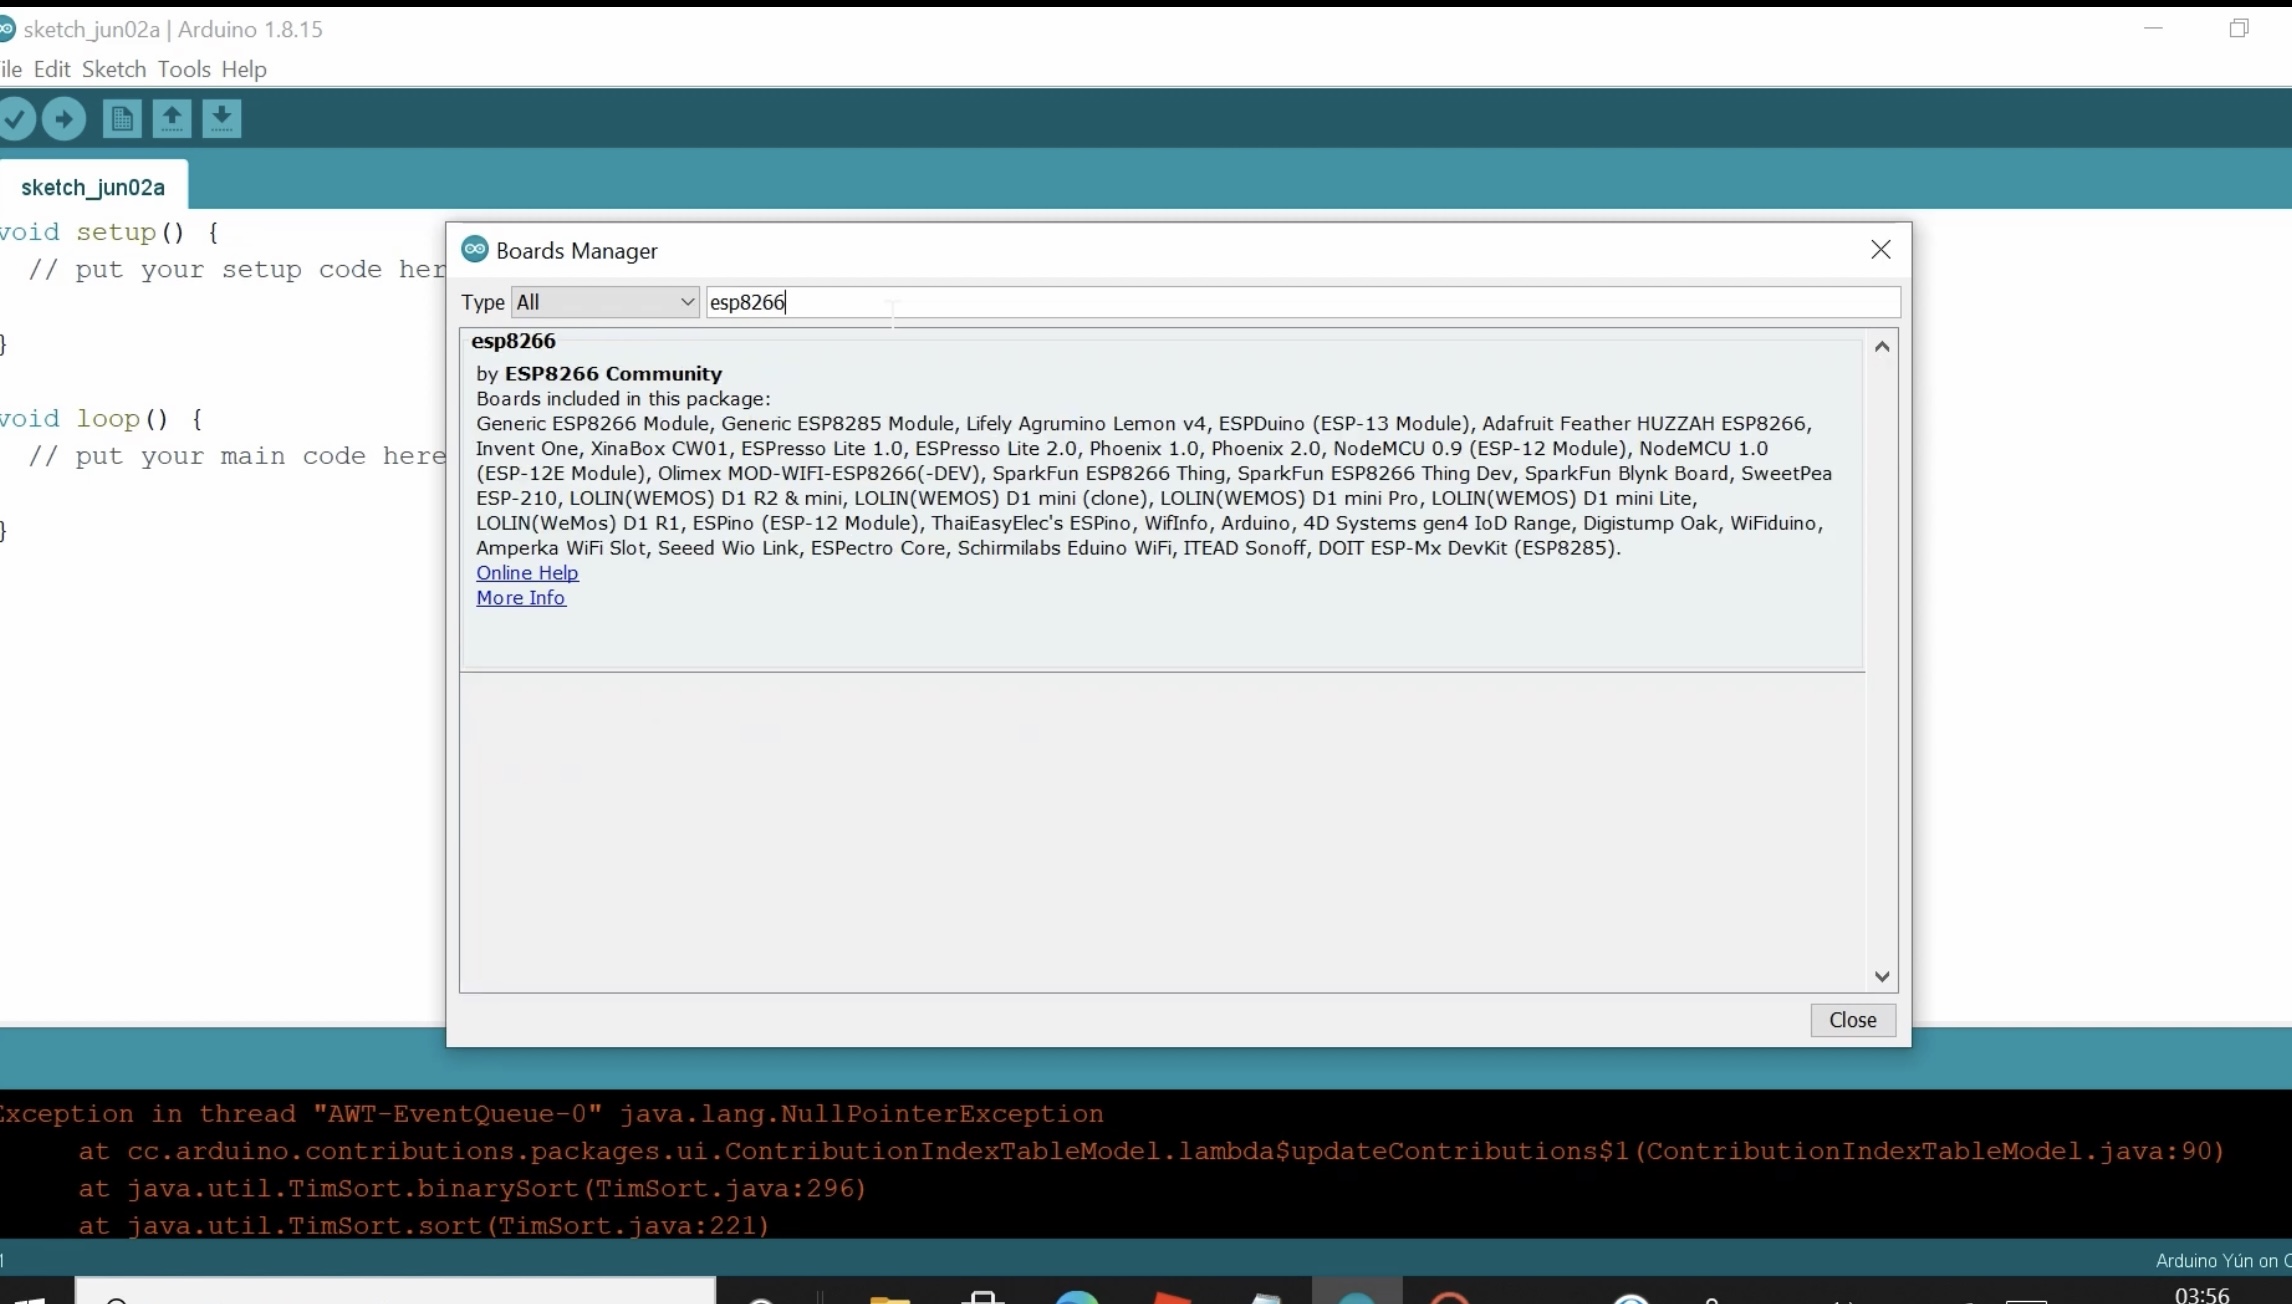This screenshot has height=1304, width=2292.
Task: Click the Upload arrow toolbar icon
Action: 64,119
